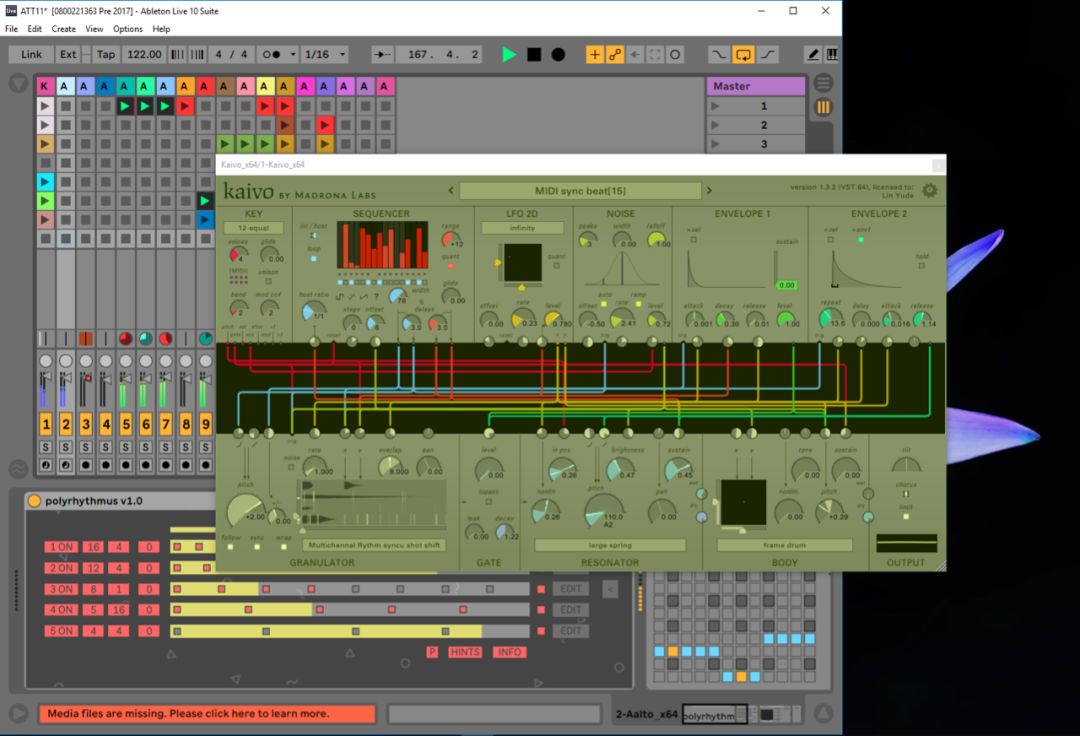Click the Punch-Out switch
1080x736 pixels.
767,54
